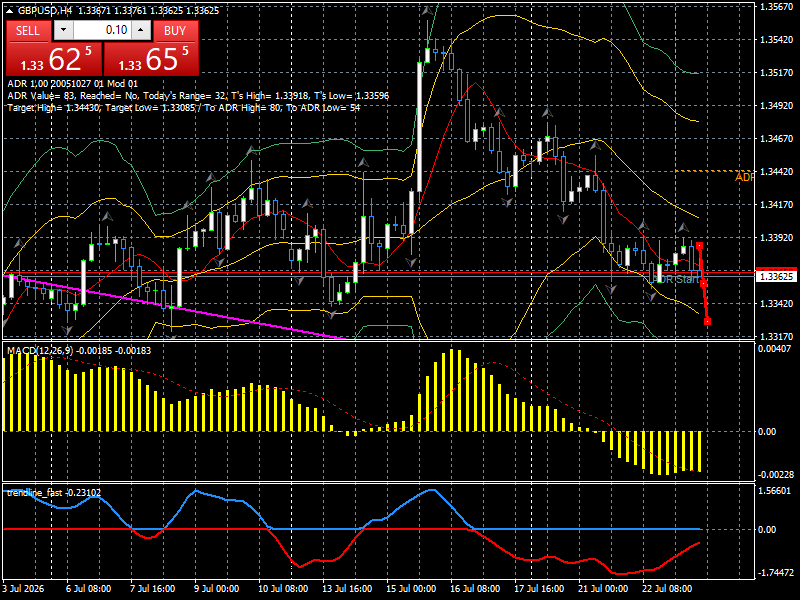This screenshot has width=800, height=600.
Task: Click price axis label 1.34920
Action: click(777, 106)
